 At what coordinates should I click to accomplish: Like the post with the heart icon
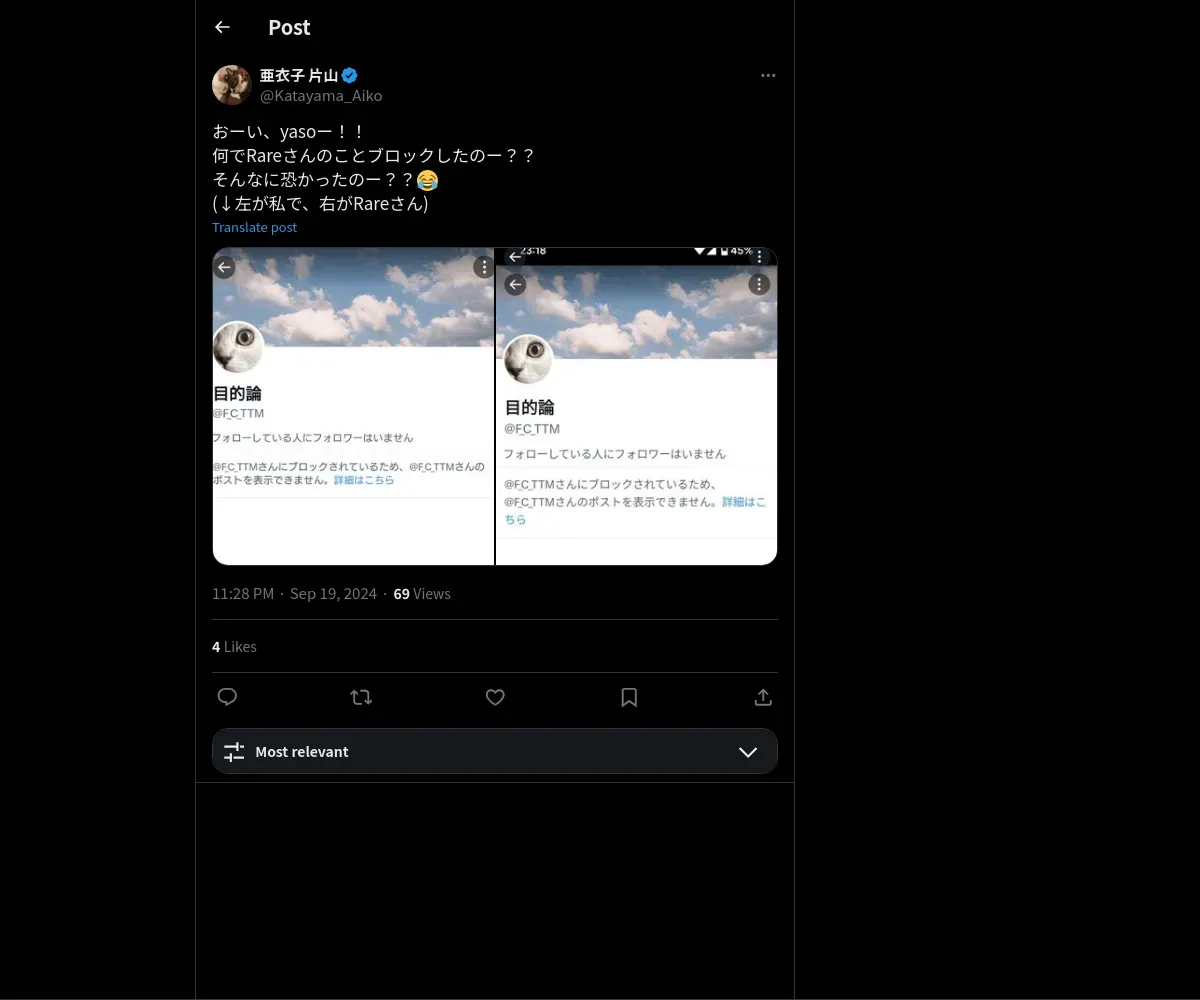point(495,697)
